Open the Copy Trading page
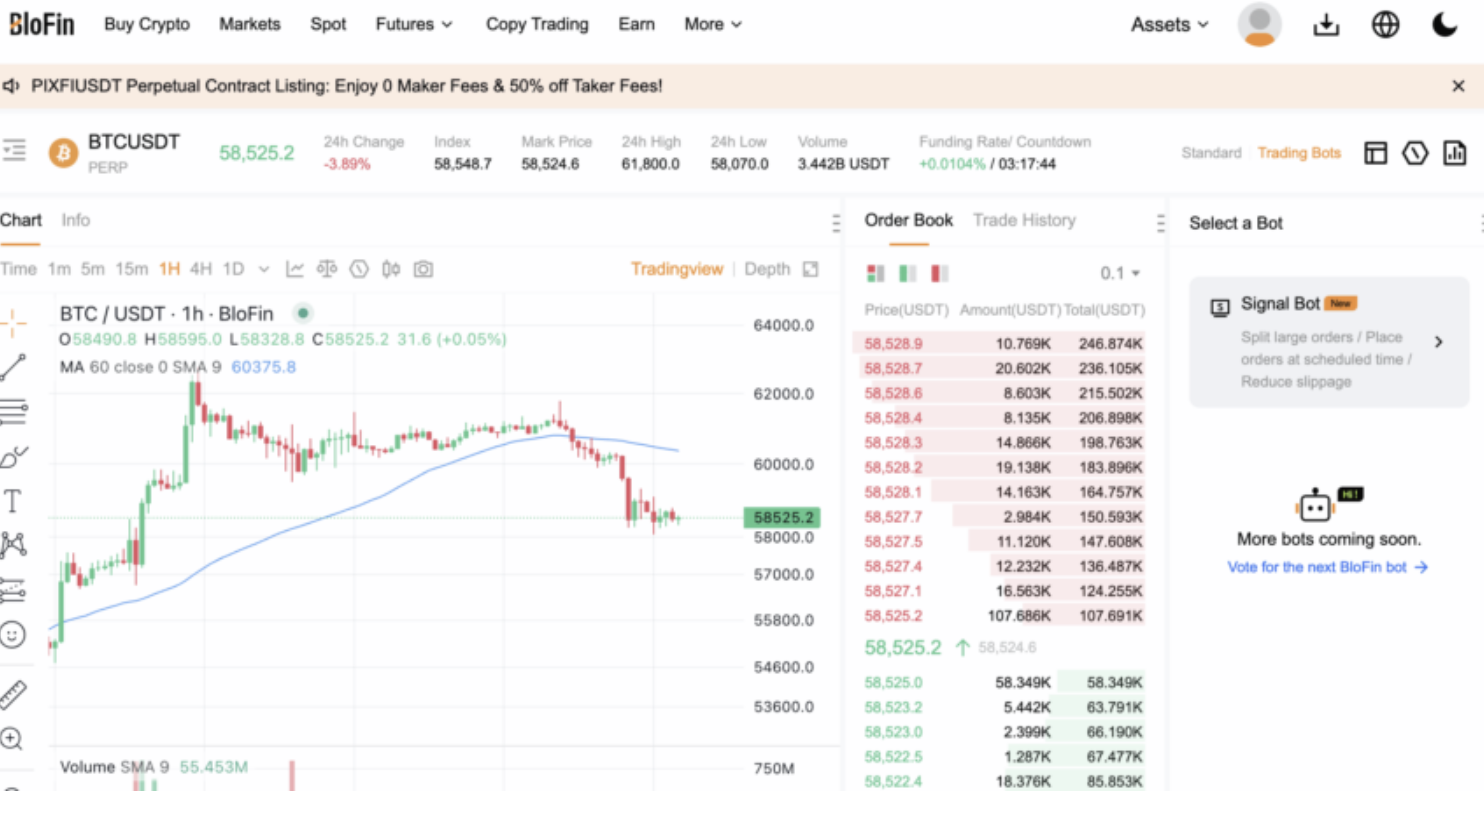The width and height of the screenshot is (1484, 818). (537, 24)
